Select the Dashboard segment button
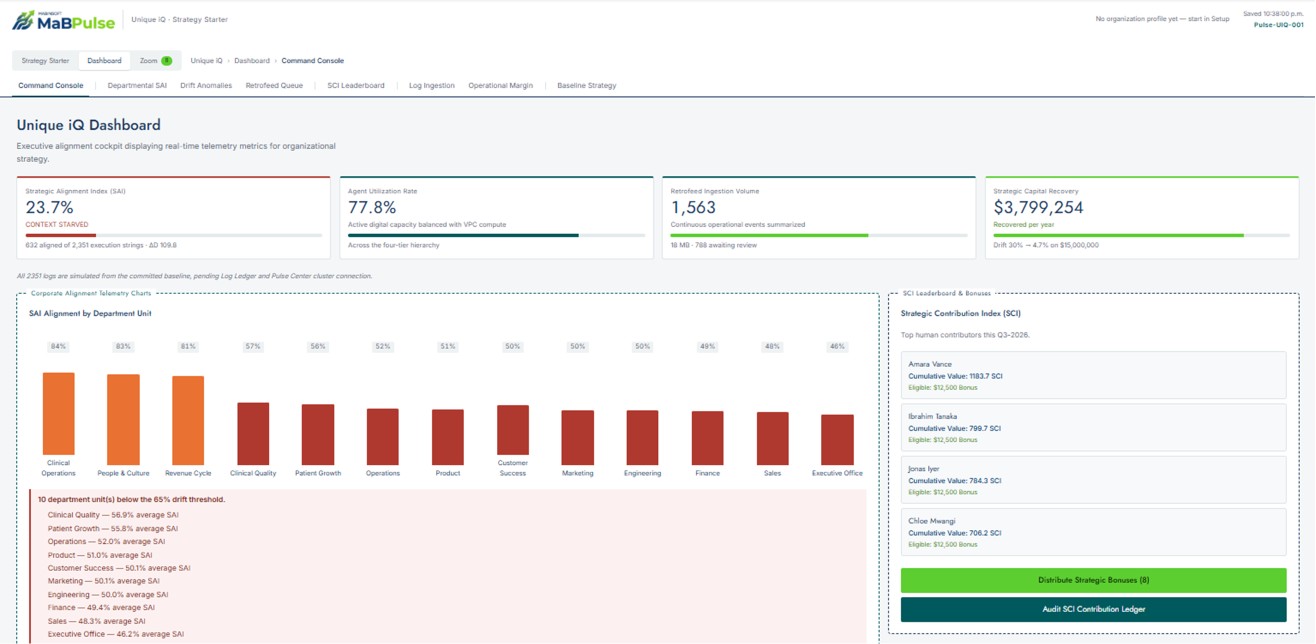 point(104,61)
